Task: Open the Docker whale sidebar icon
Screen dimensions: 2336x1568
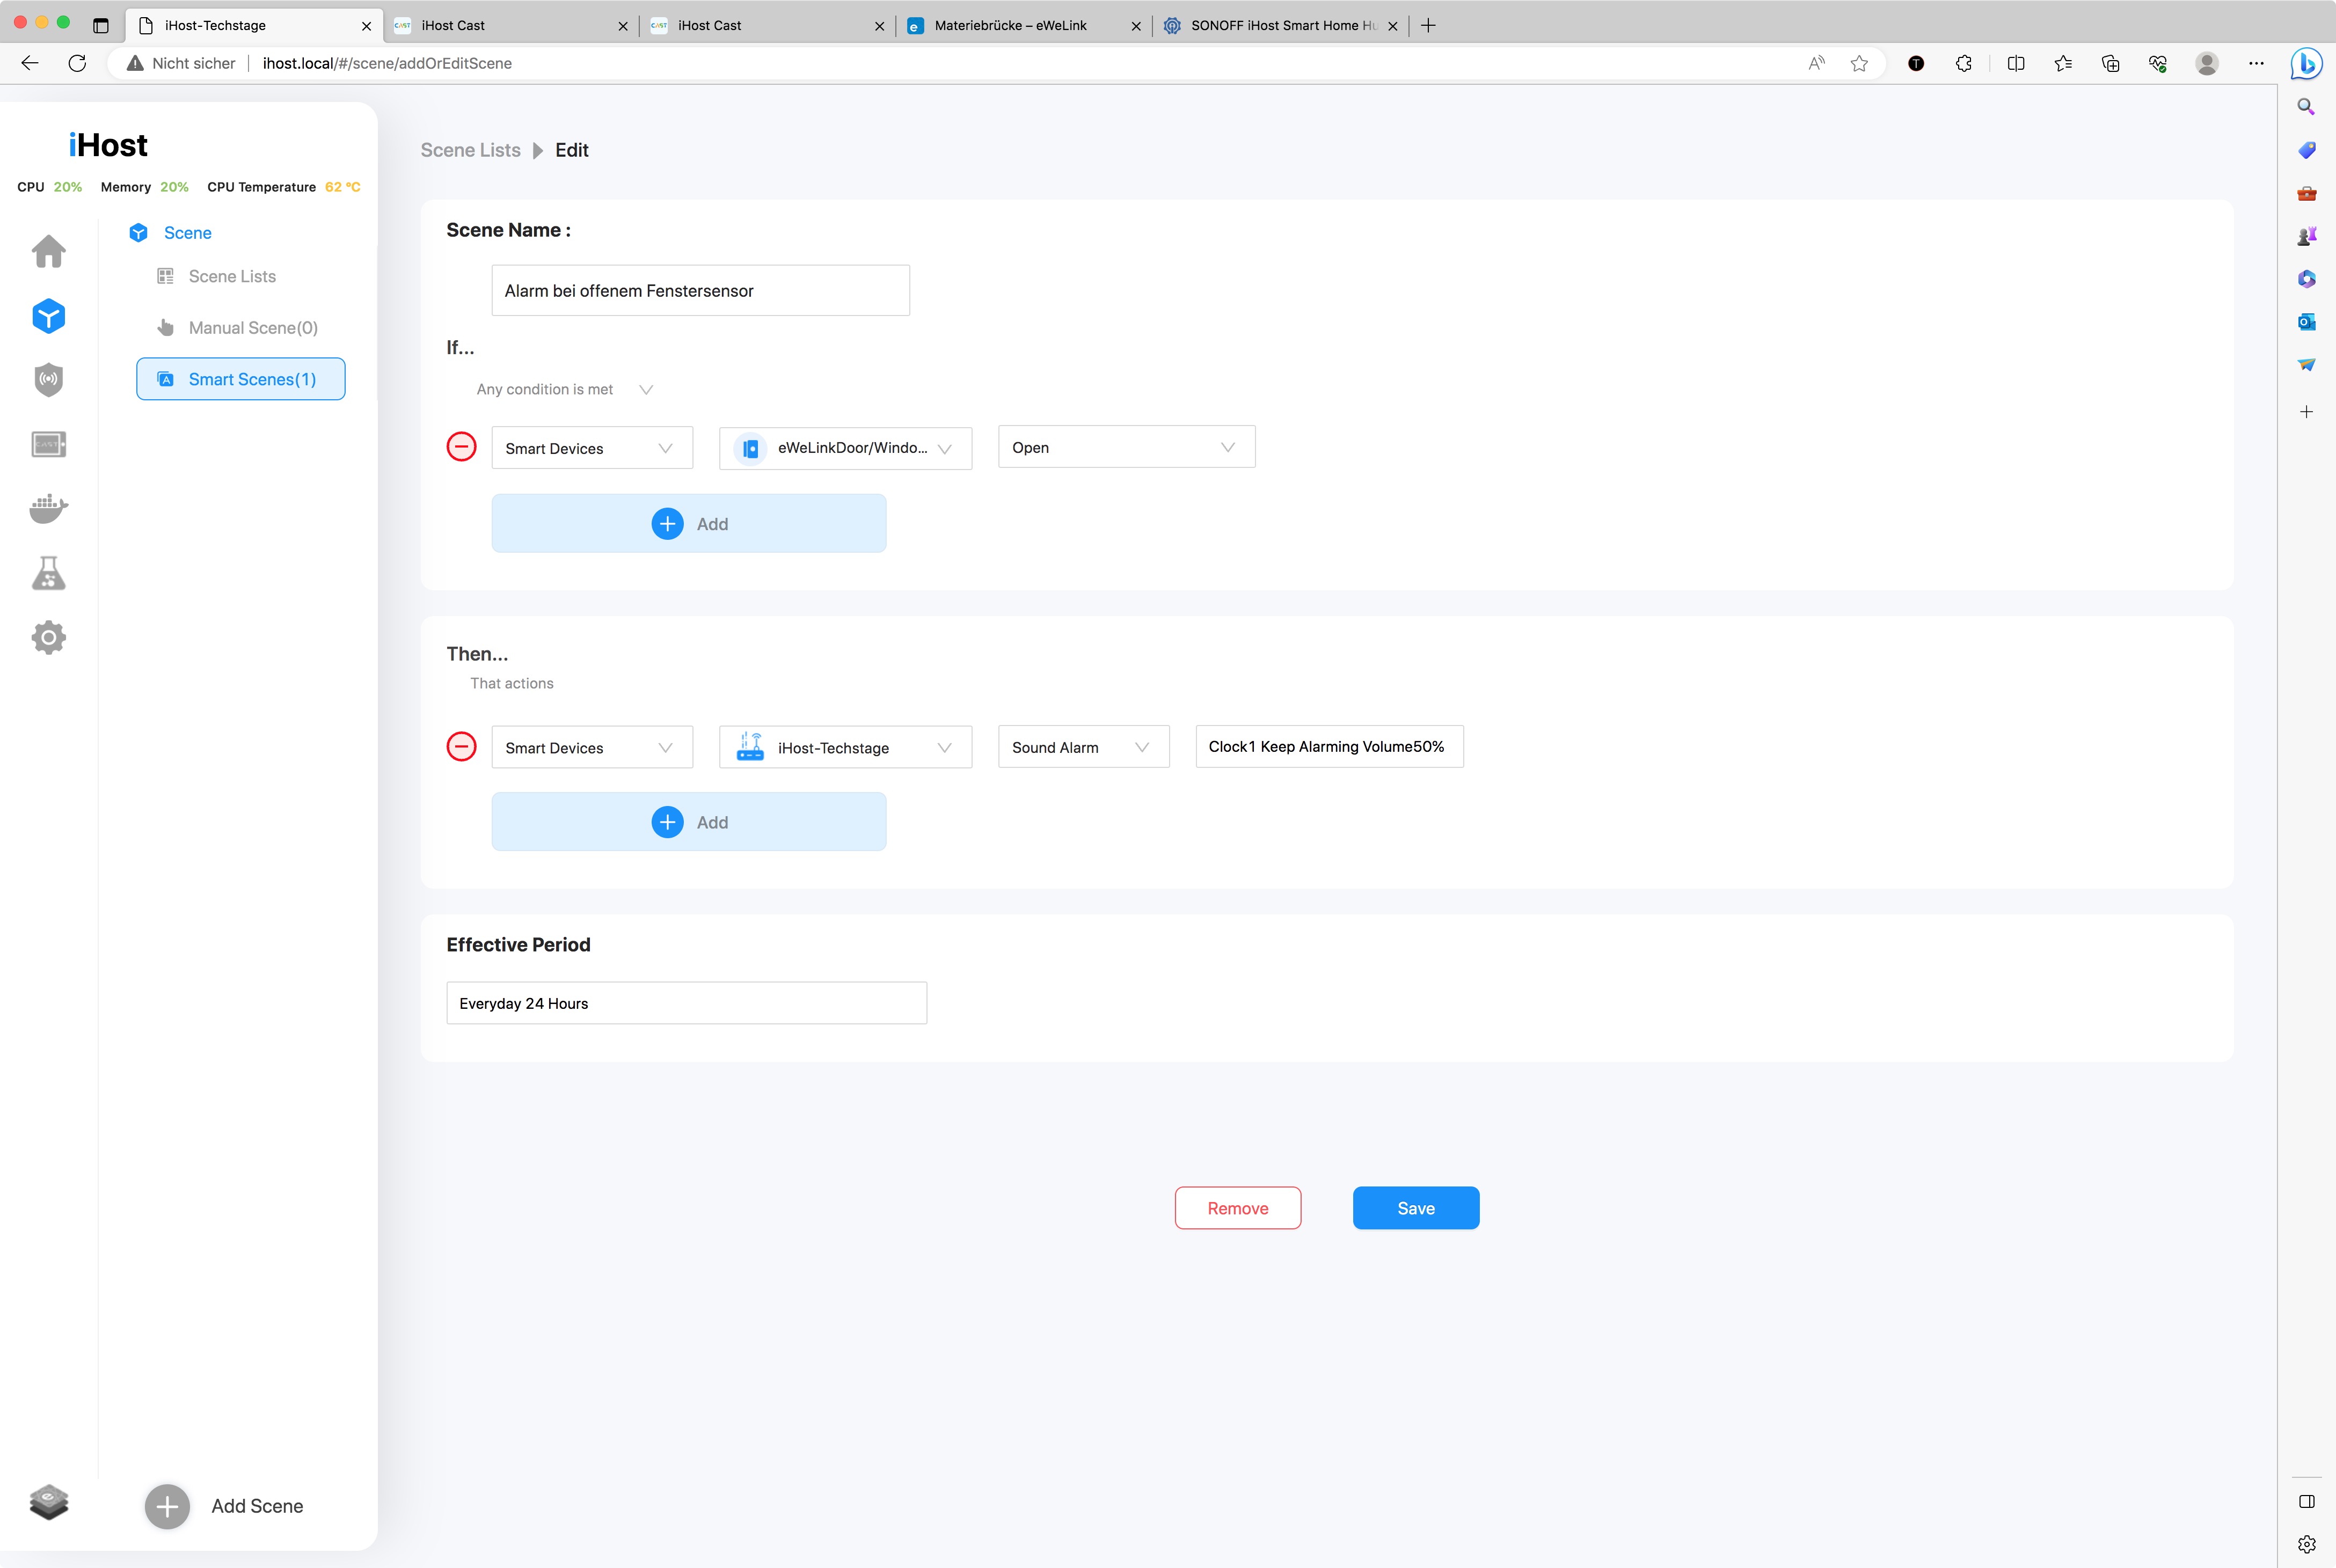Action: point(48,508)
